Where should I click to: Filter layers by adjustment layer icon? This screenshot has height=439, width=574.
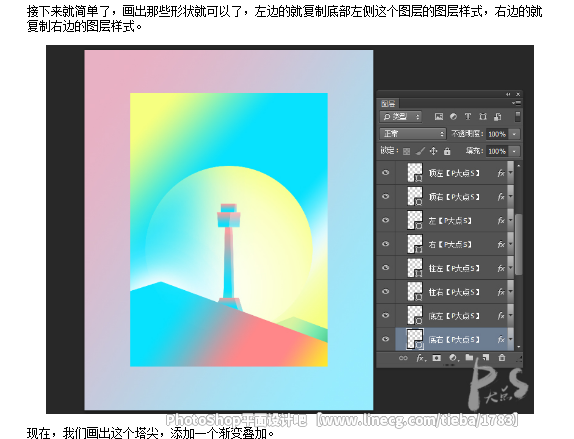click(x=453, y=116)
